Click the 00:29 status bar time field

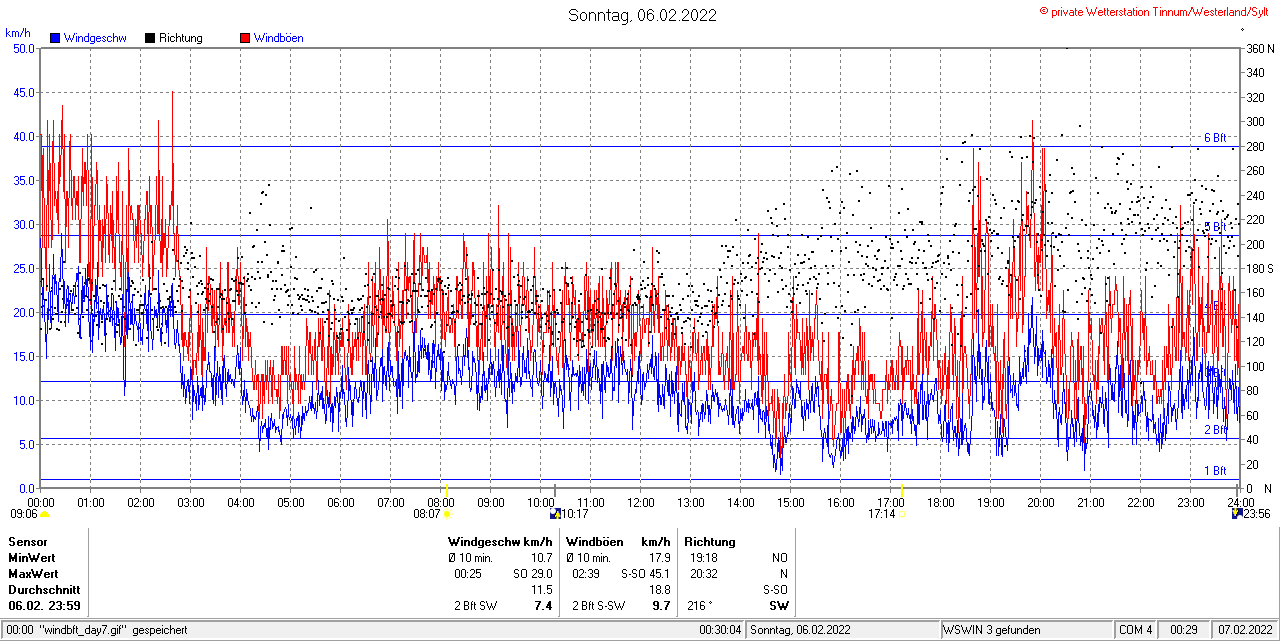click(1185, 630)
